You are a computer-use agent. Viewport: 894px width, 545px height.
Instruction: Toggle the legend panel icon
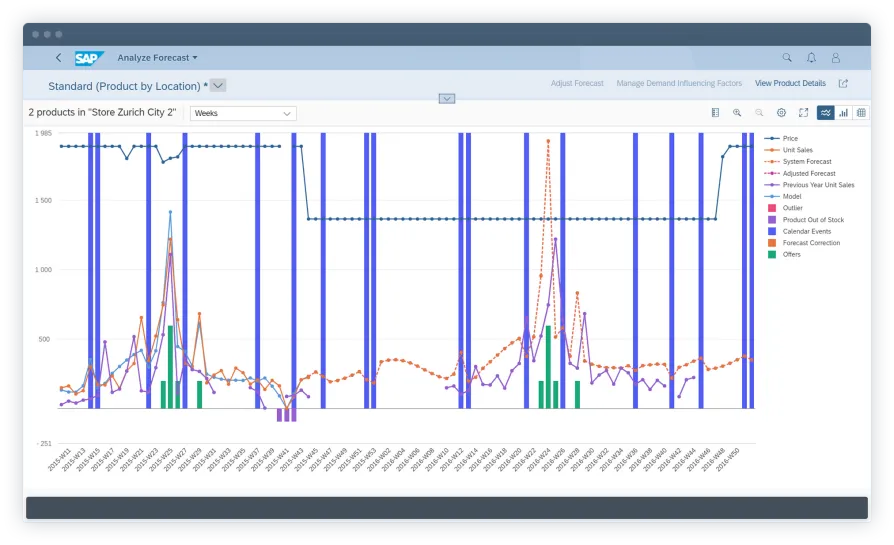pos(715,113)
